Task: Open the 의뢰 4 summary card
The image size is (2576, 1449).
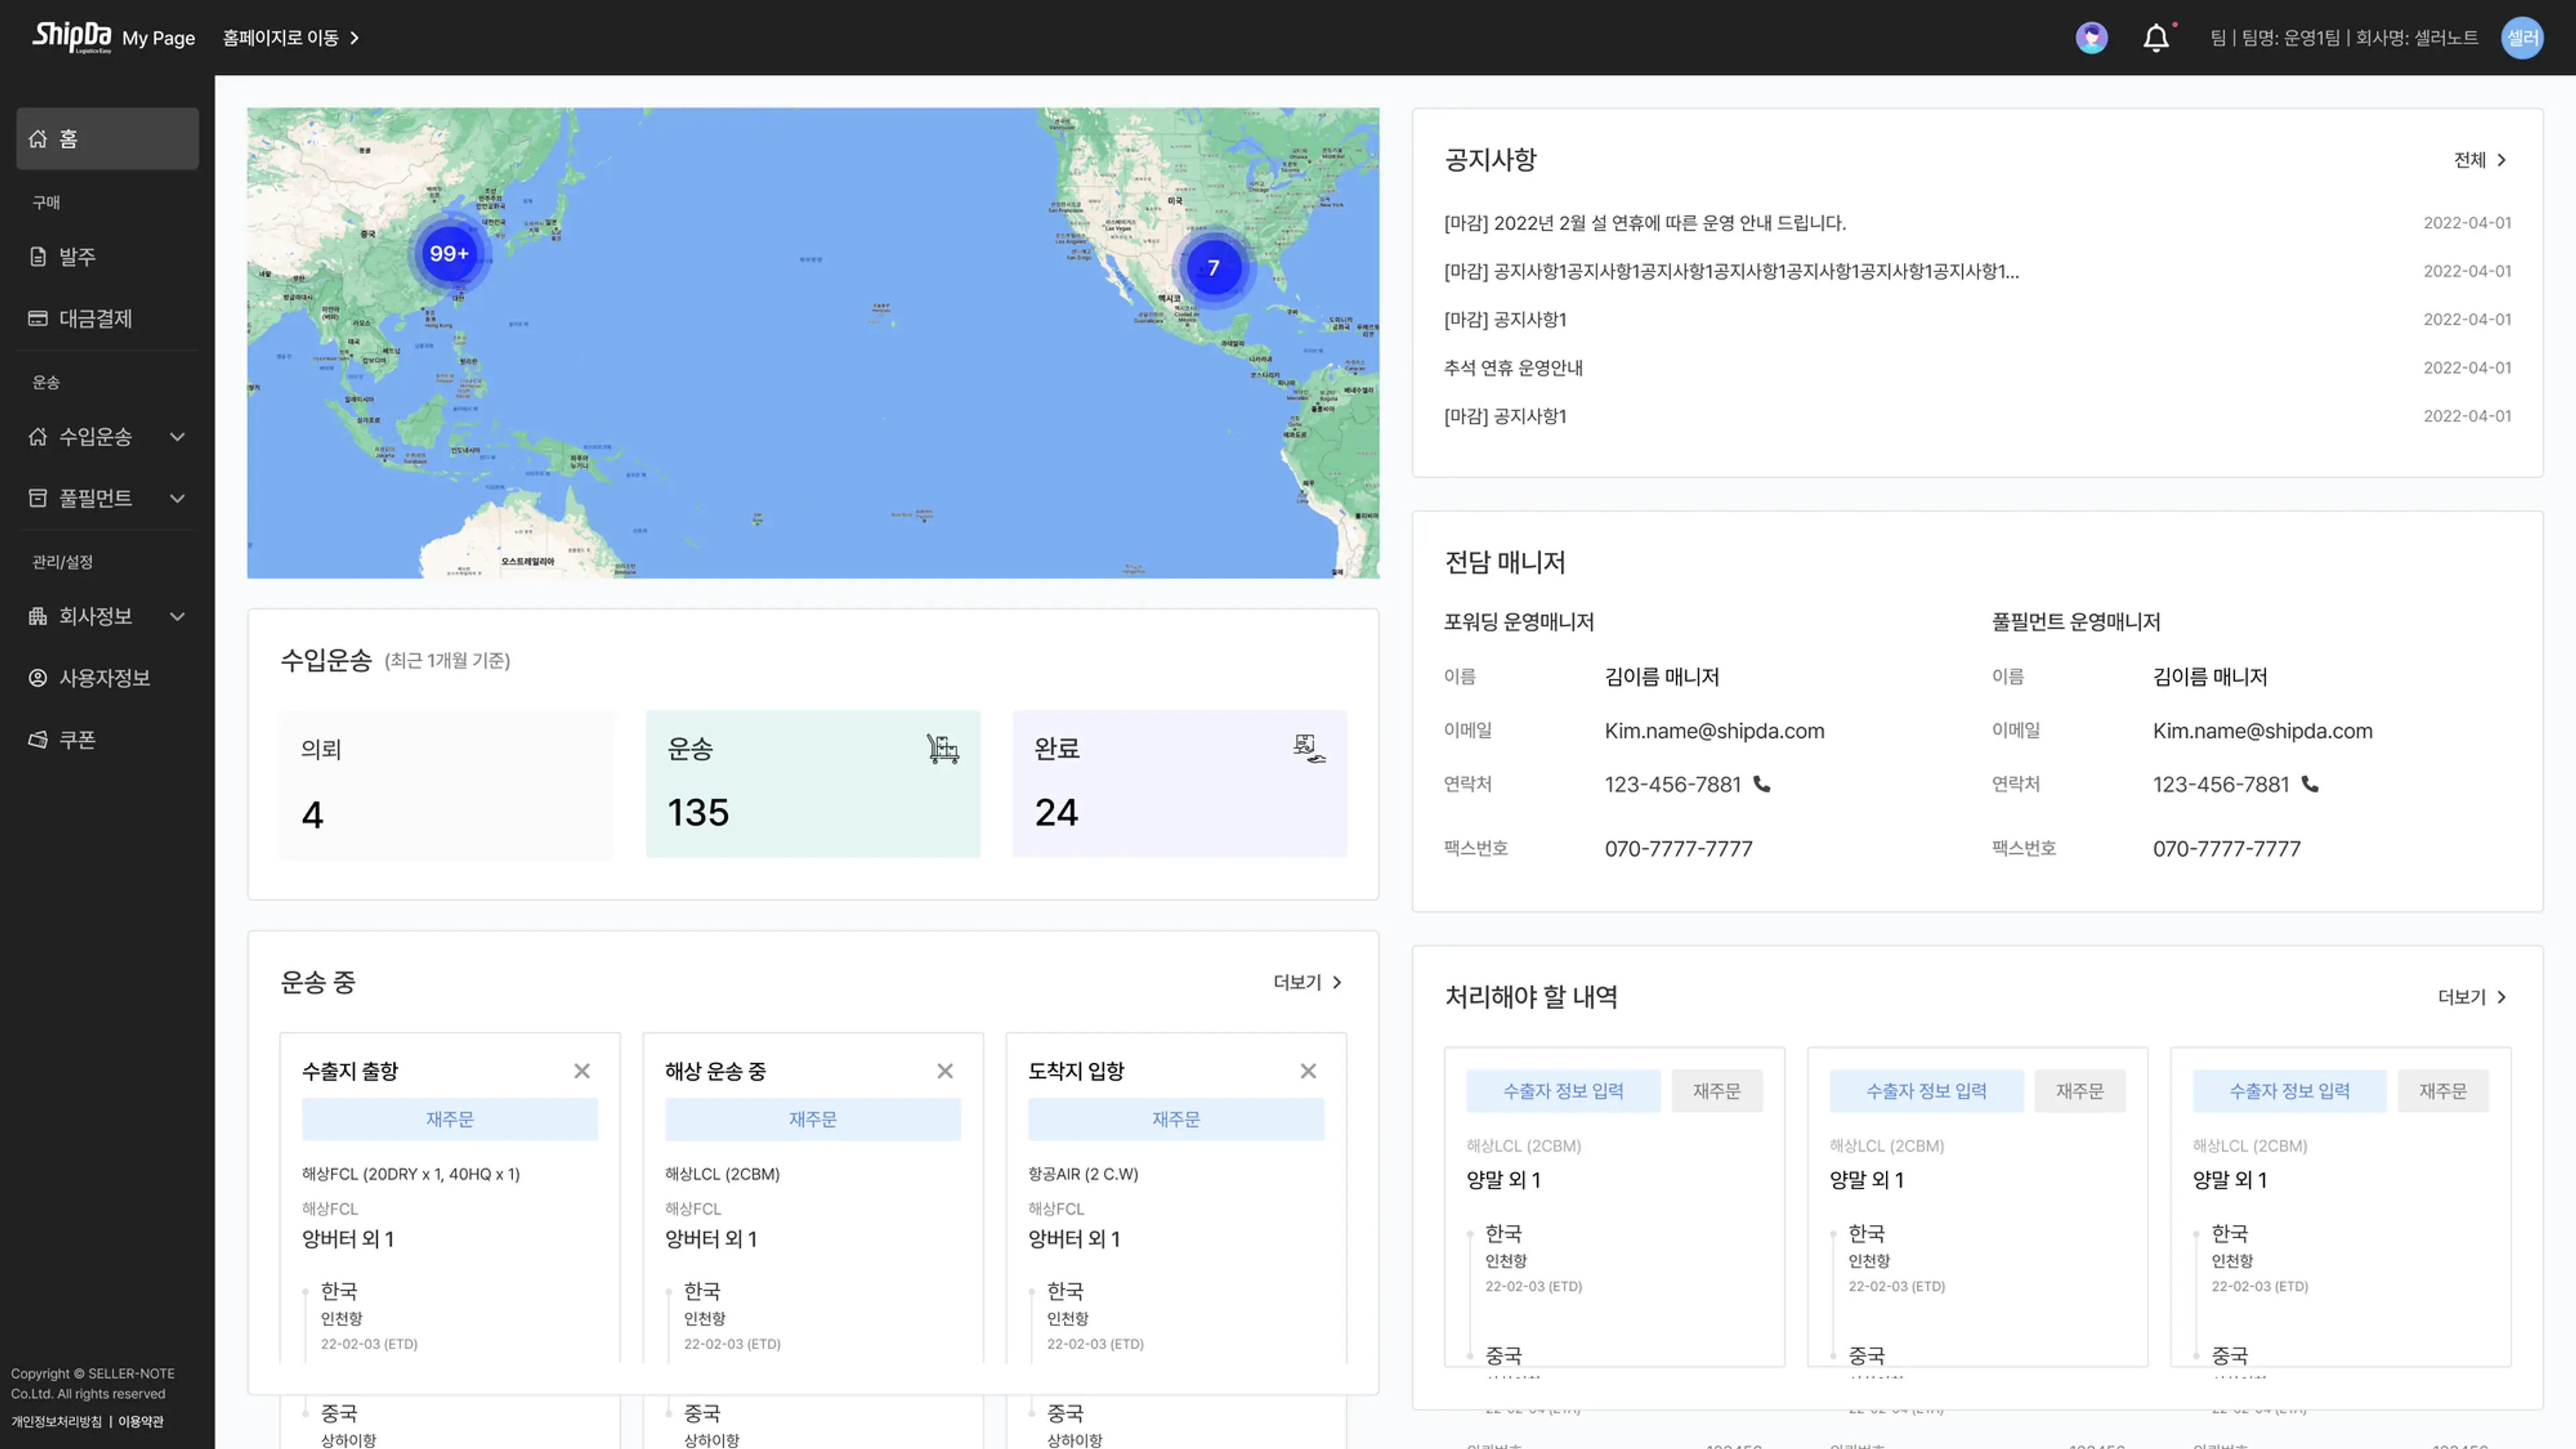Action: pyautogui.click(x=446, y=784)
